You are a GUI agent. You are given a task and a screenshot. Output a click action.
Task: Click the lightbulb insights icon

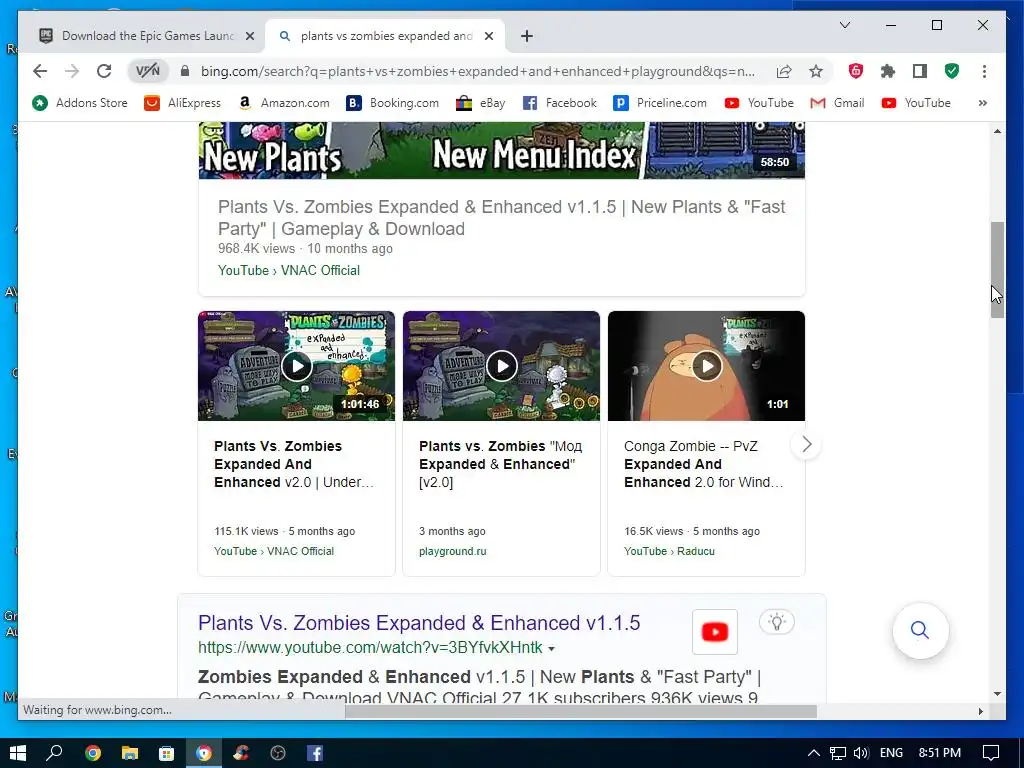776,622
